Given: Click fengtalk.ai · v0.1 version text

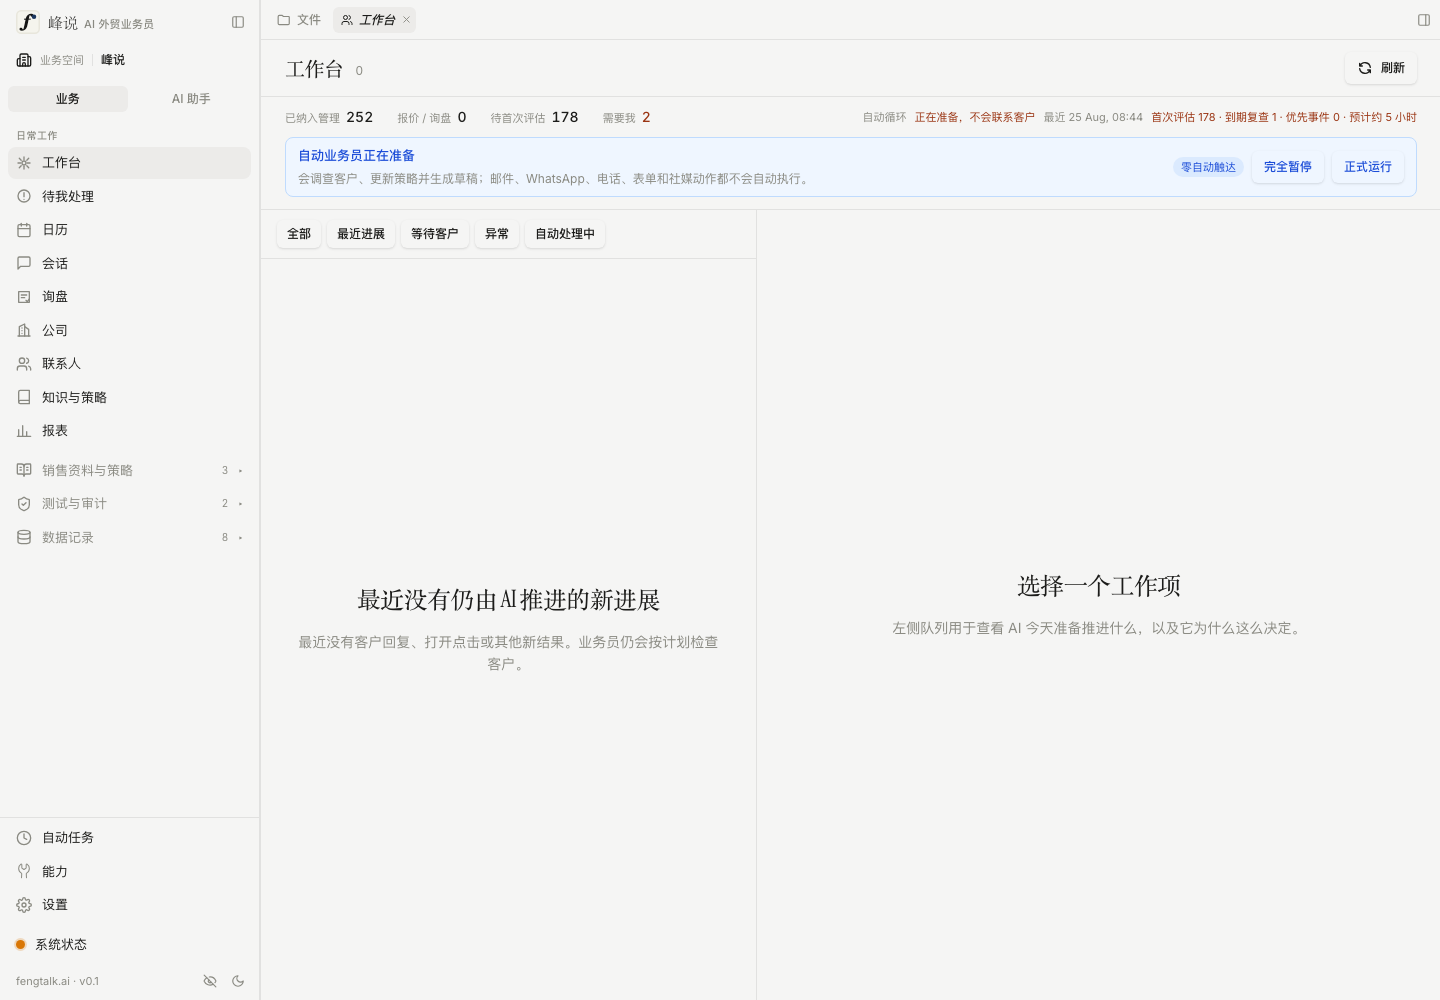Looking at the screenshot, I should tap(58, 981).
